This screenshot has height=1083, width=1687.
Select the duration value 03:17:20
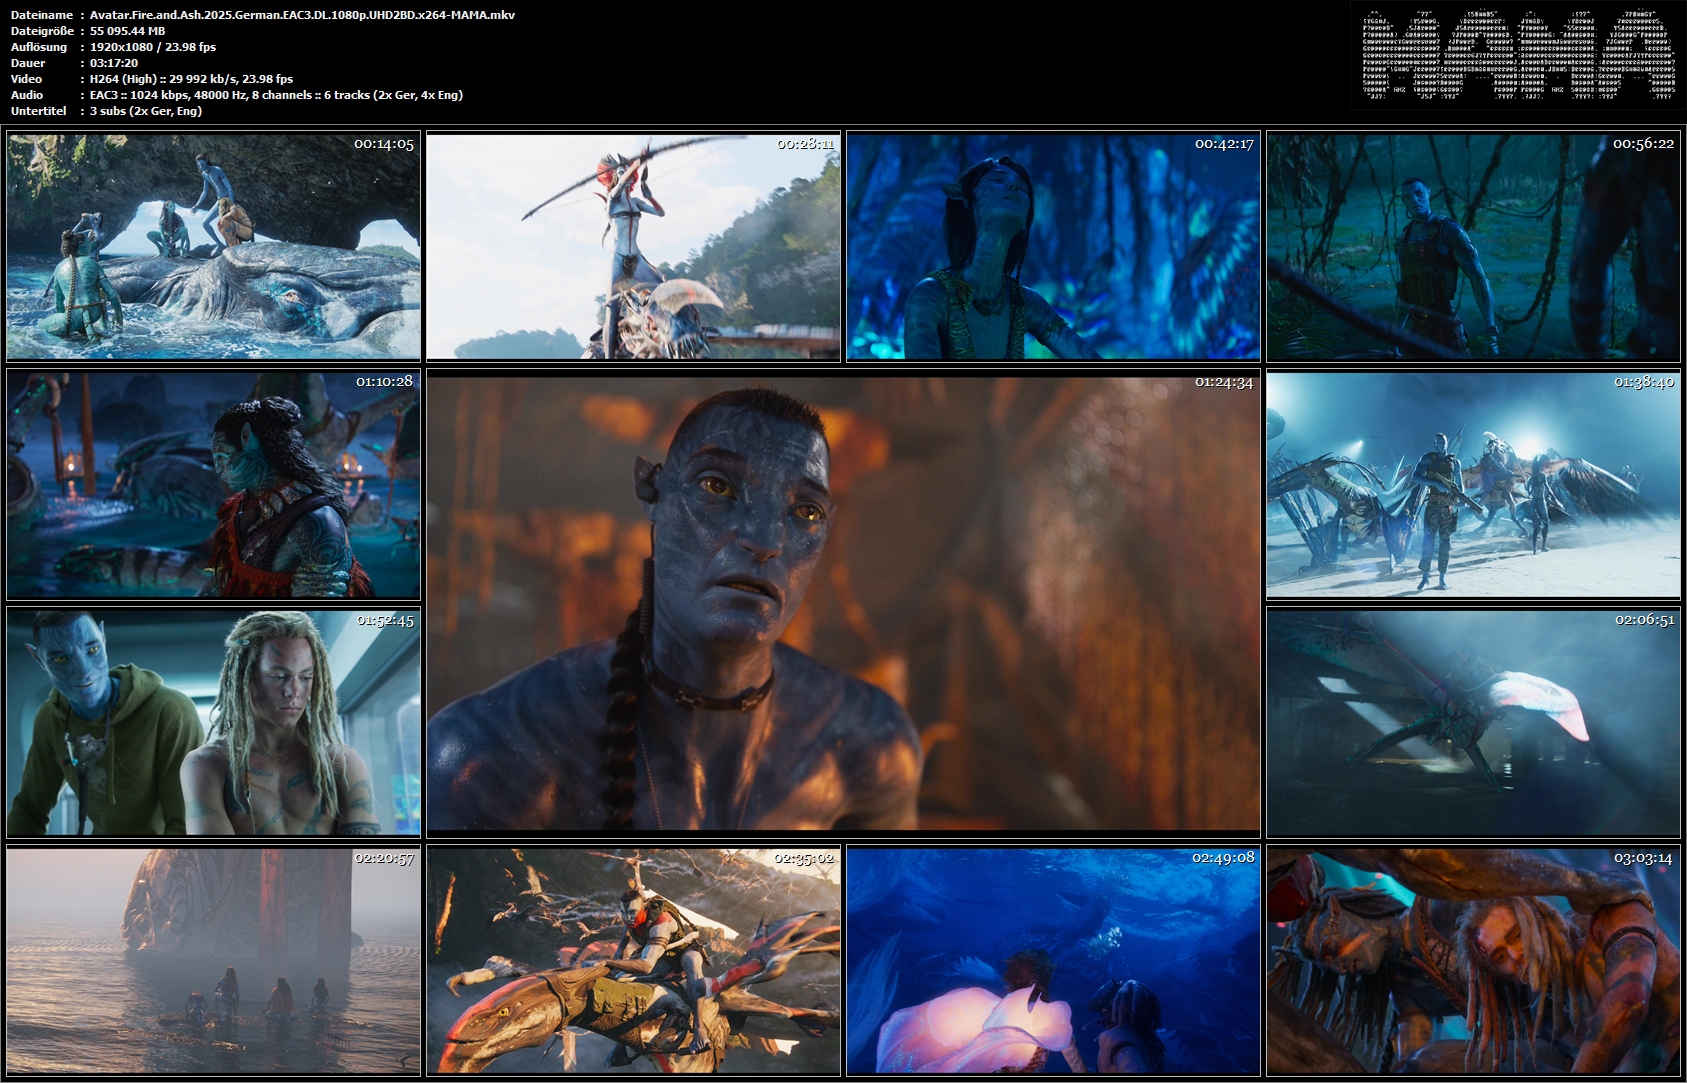(114, 63)
